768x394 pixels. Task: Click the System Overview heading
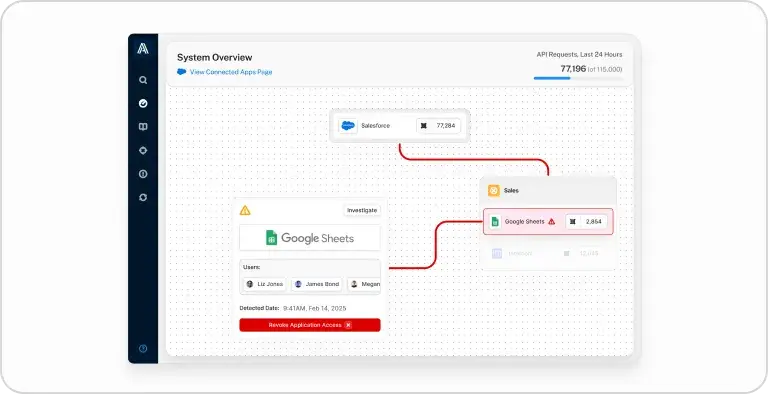[x=215, y=57]
